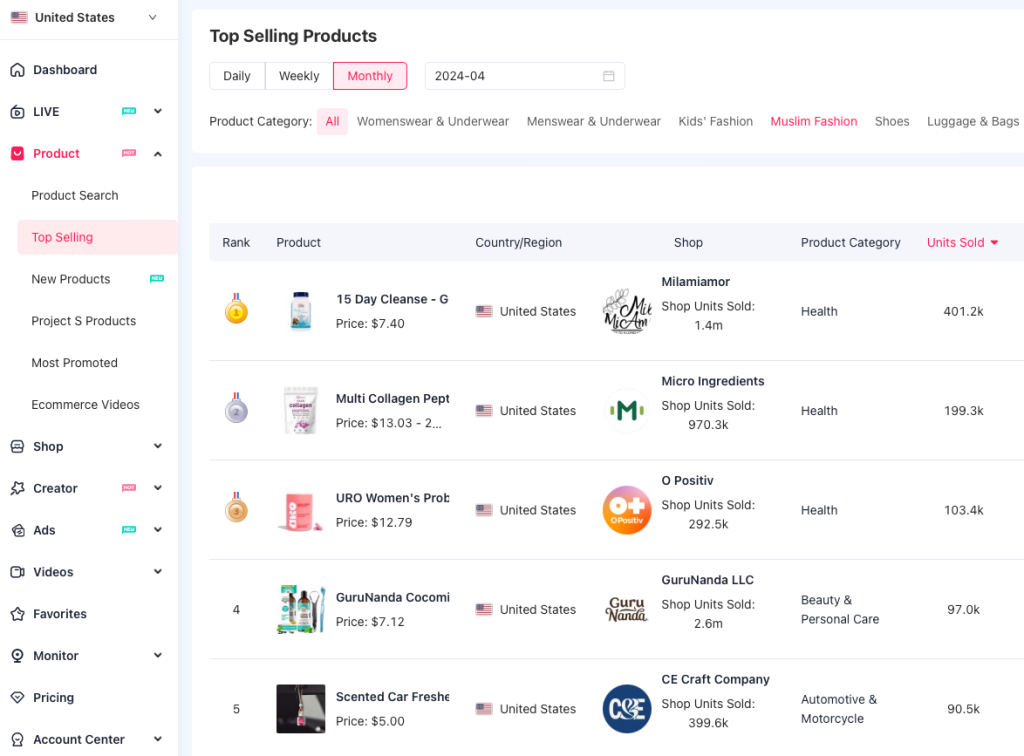Filter by Womenswear & Underwear category
Viewport: 1024px width, 756px height.
tap(433, 122)
